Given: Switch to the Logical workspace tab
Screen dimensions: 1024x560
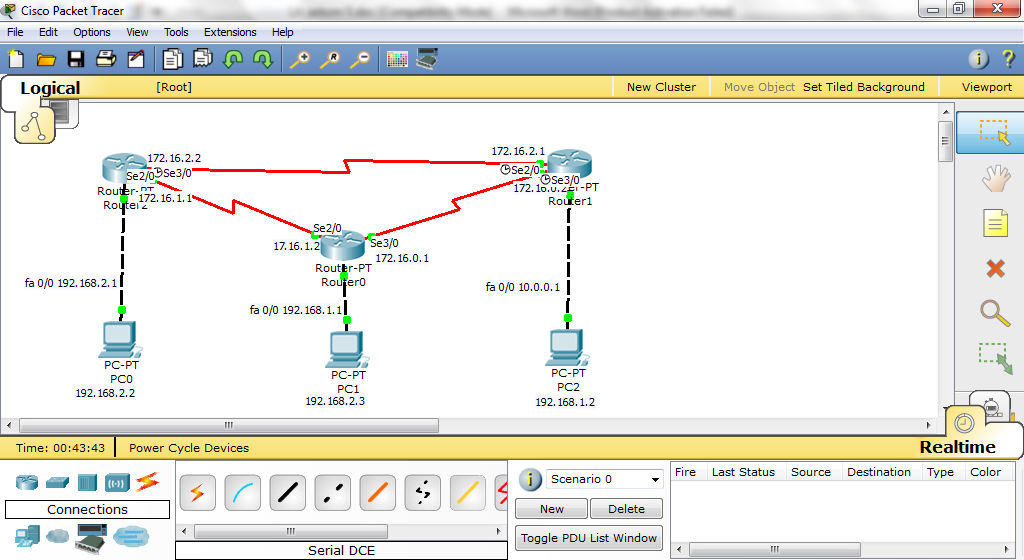Looking at the screenshot, I should pos(50,88).
